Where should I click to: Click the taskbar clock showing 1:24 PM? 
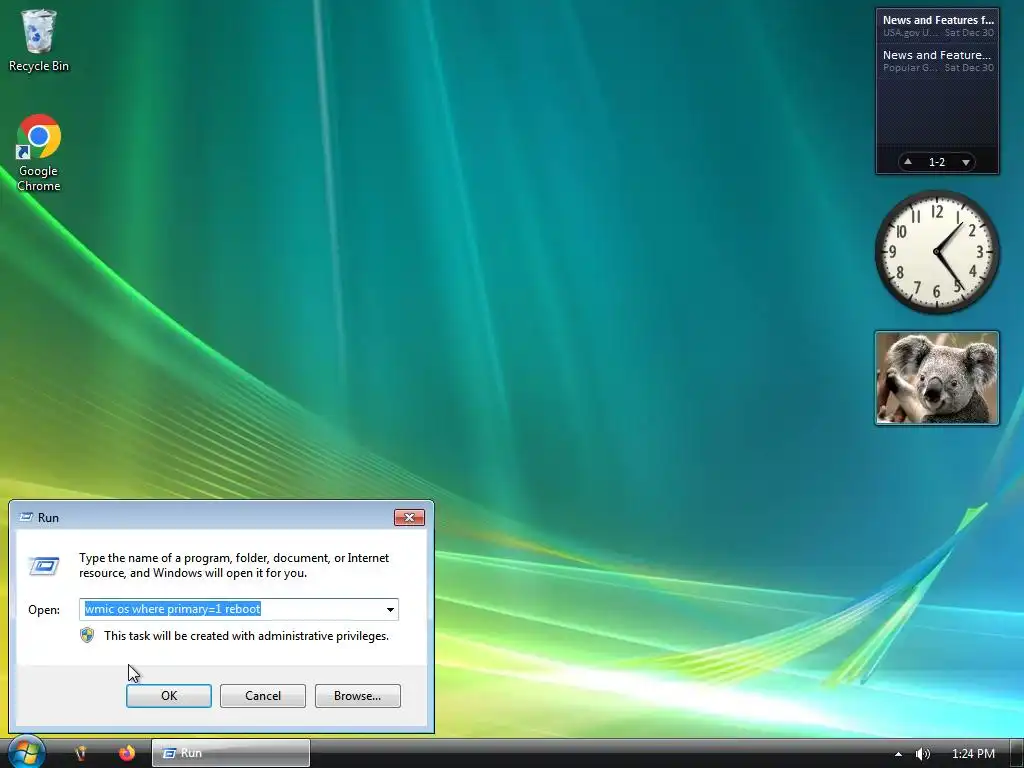tap(973, 754)
